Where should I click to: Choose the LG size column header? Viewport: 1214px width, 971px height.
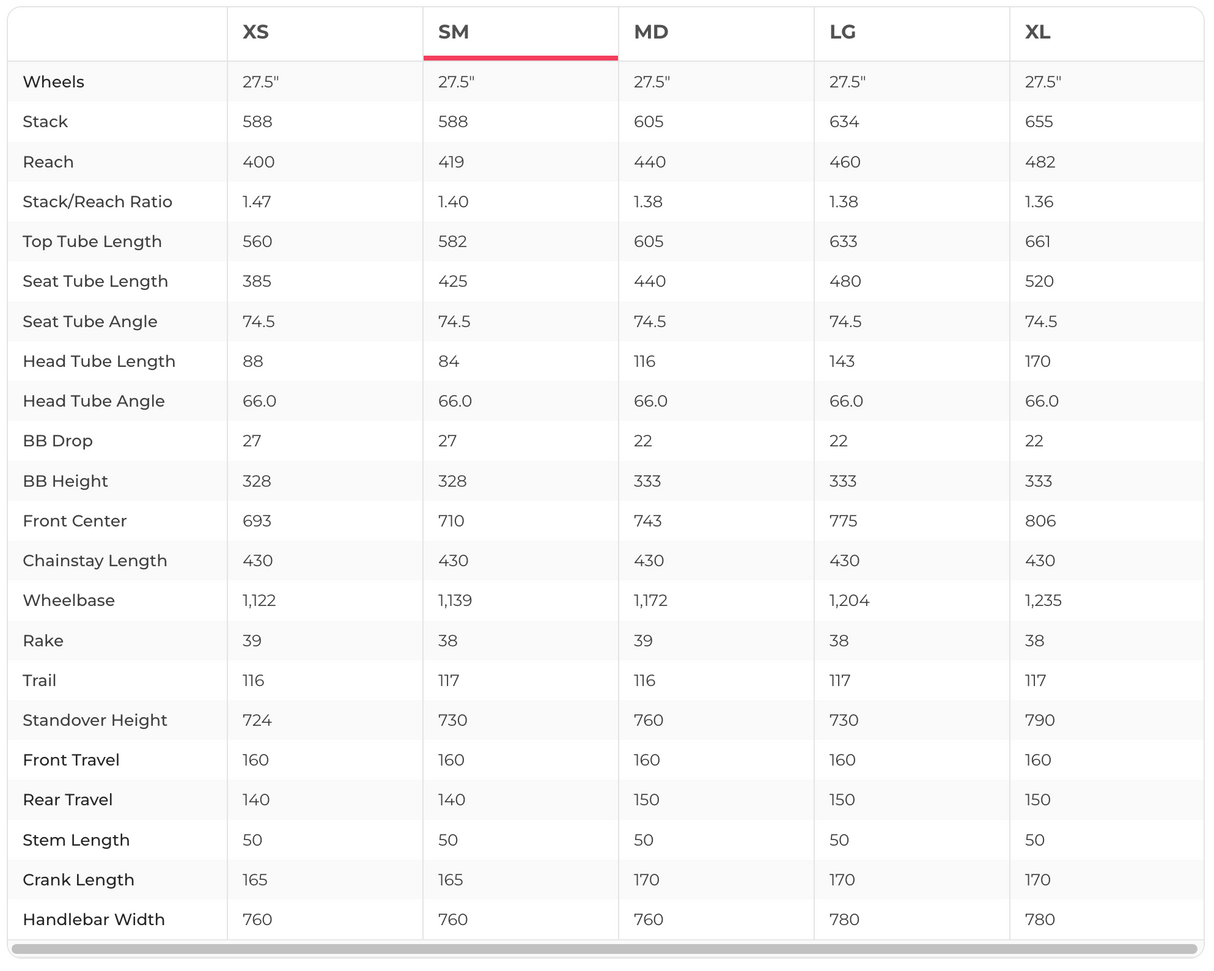tap(842, 33)
